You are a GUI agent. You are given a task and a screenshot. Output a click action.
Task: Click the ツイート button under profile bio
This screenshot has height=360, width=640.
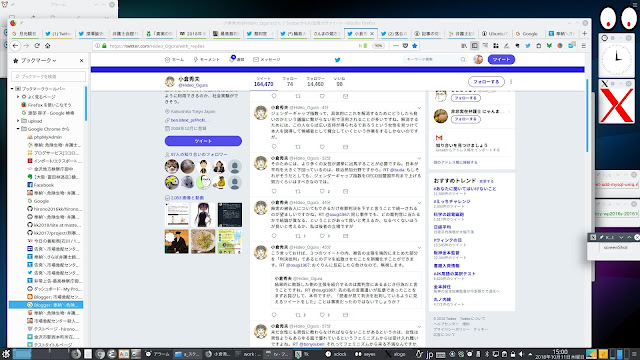click(203, 141)
